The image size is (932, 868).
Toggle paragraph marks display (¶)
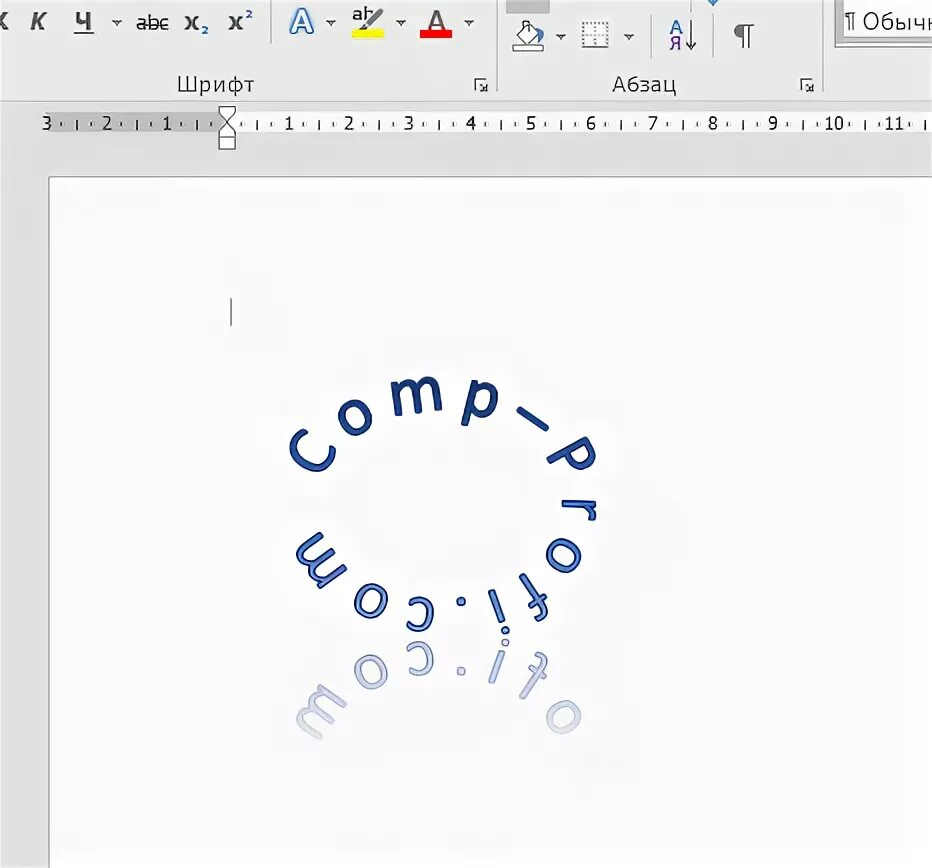[x=744, y=36]
